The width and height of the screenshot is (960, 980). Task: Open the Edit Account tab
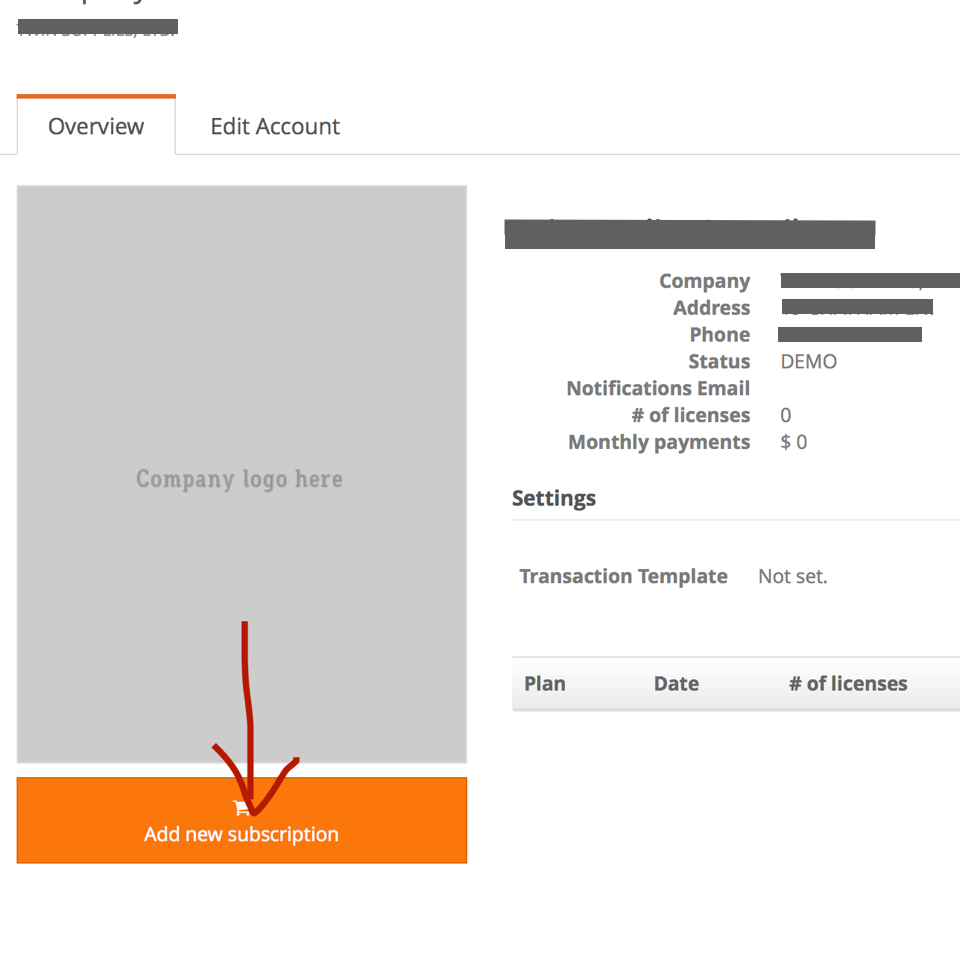pyautogui.click(x=275, y=126)
